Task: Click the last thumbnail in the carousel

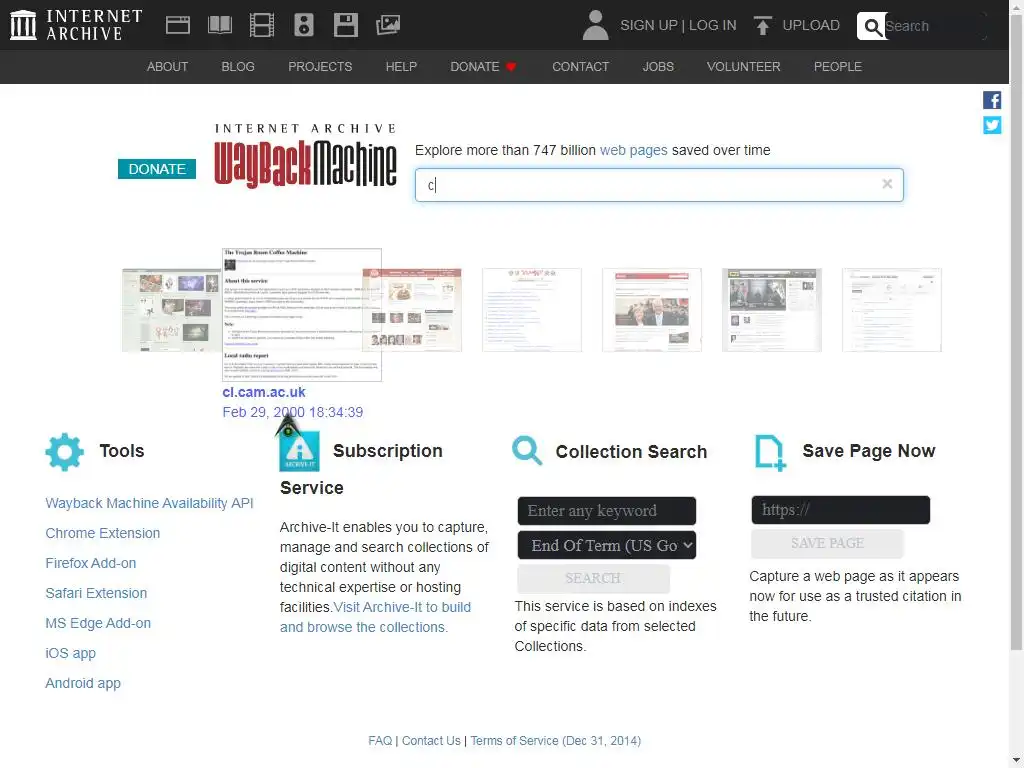Action: coord(891,310)
